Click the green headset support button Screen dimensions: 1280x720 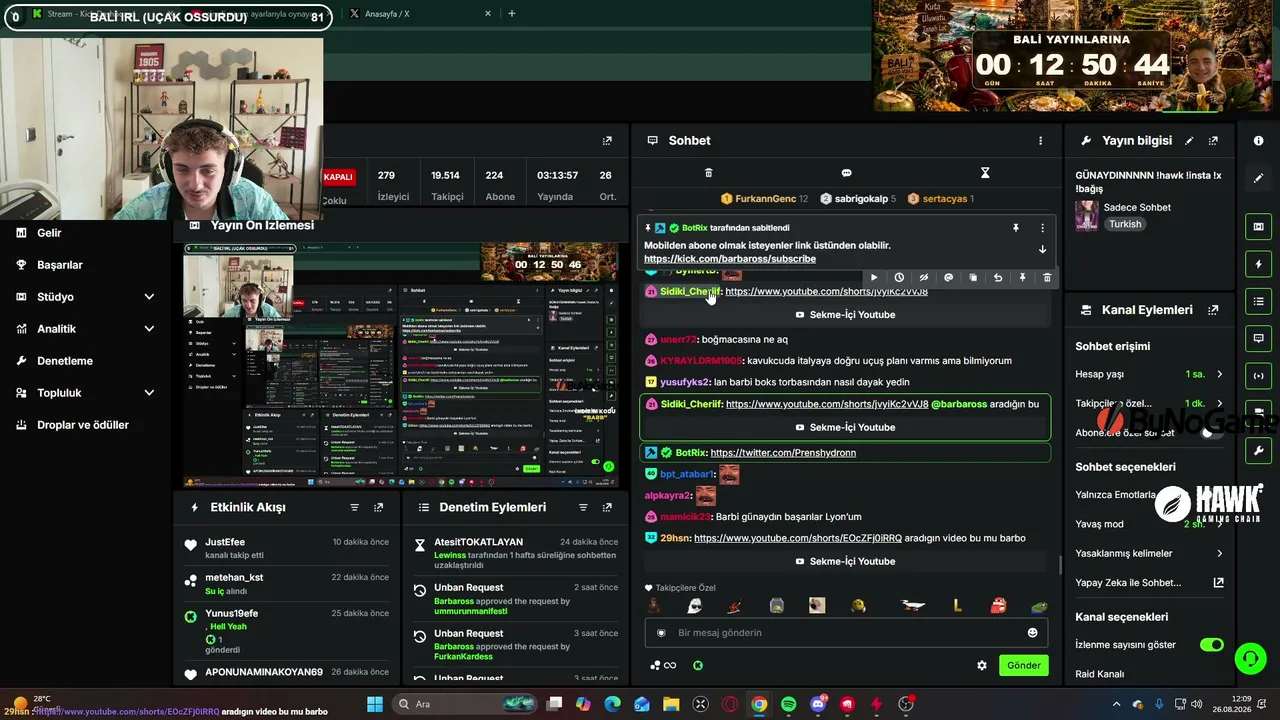tap(1250, 658)
